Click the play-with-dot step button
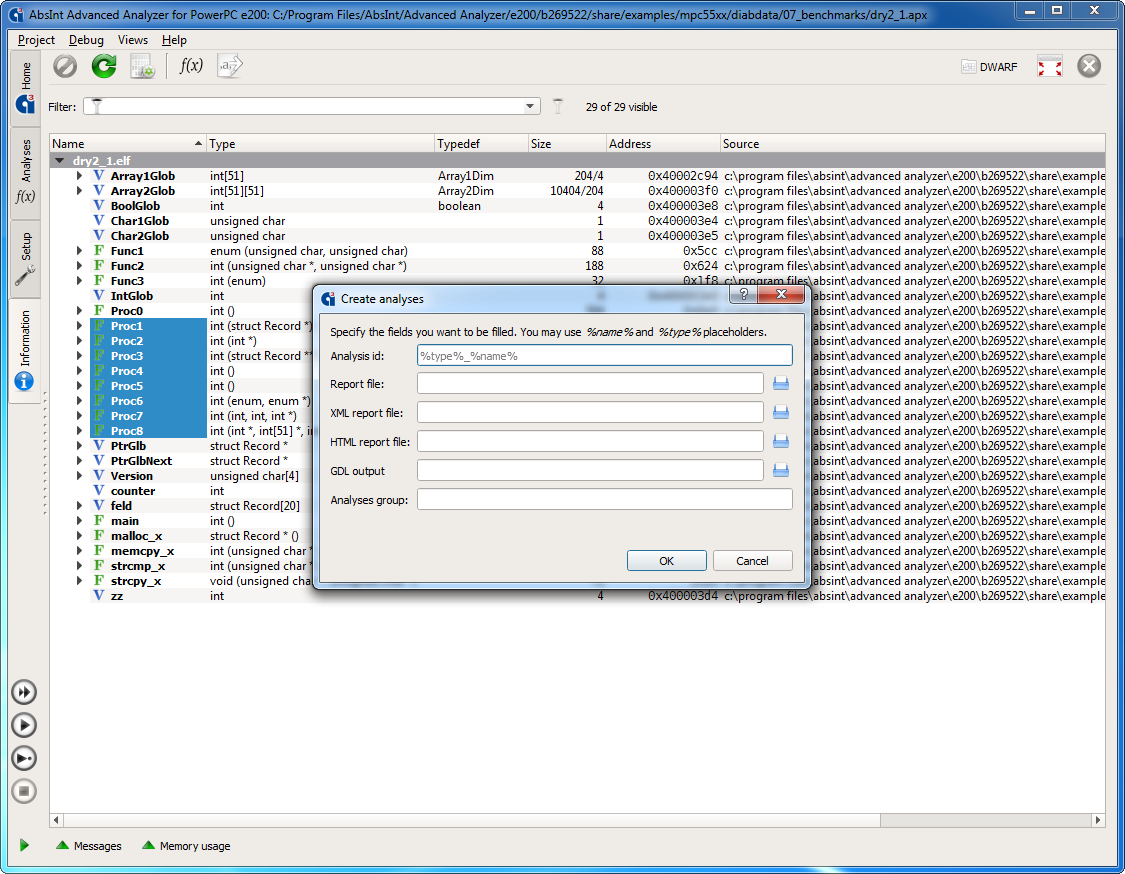This screenshot has height=874, width=1125. [24, 758]
